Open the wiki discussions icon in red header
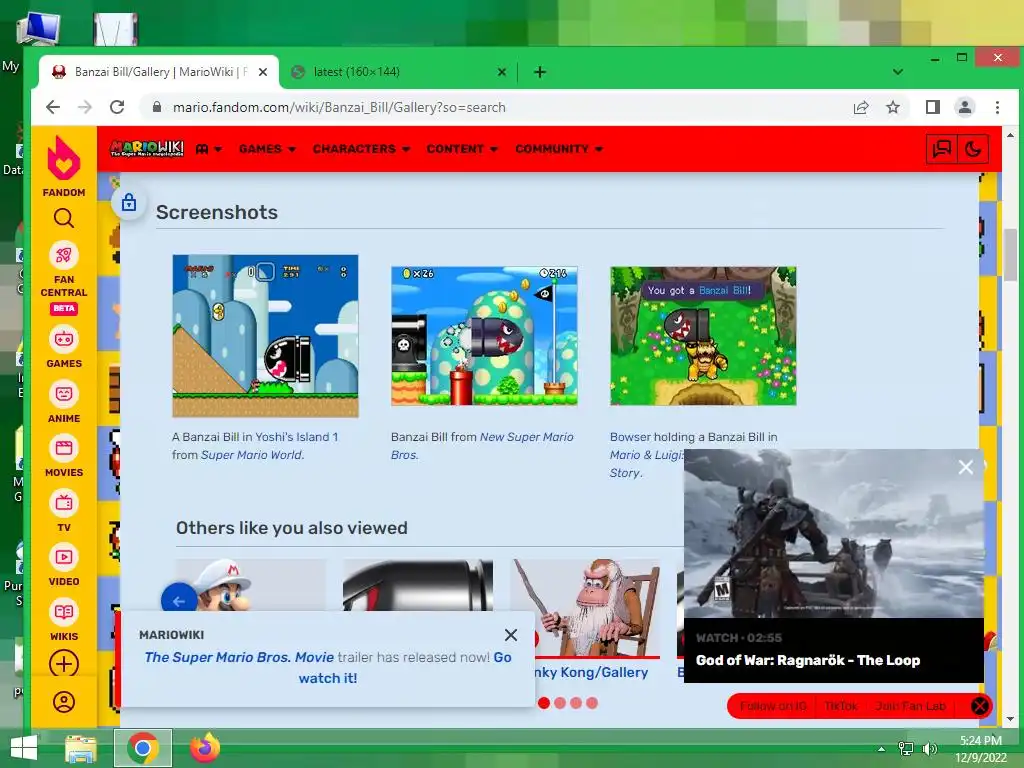 click(941, 149)
